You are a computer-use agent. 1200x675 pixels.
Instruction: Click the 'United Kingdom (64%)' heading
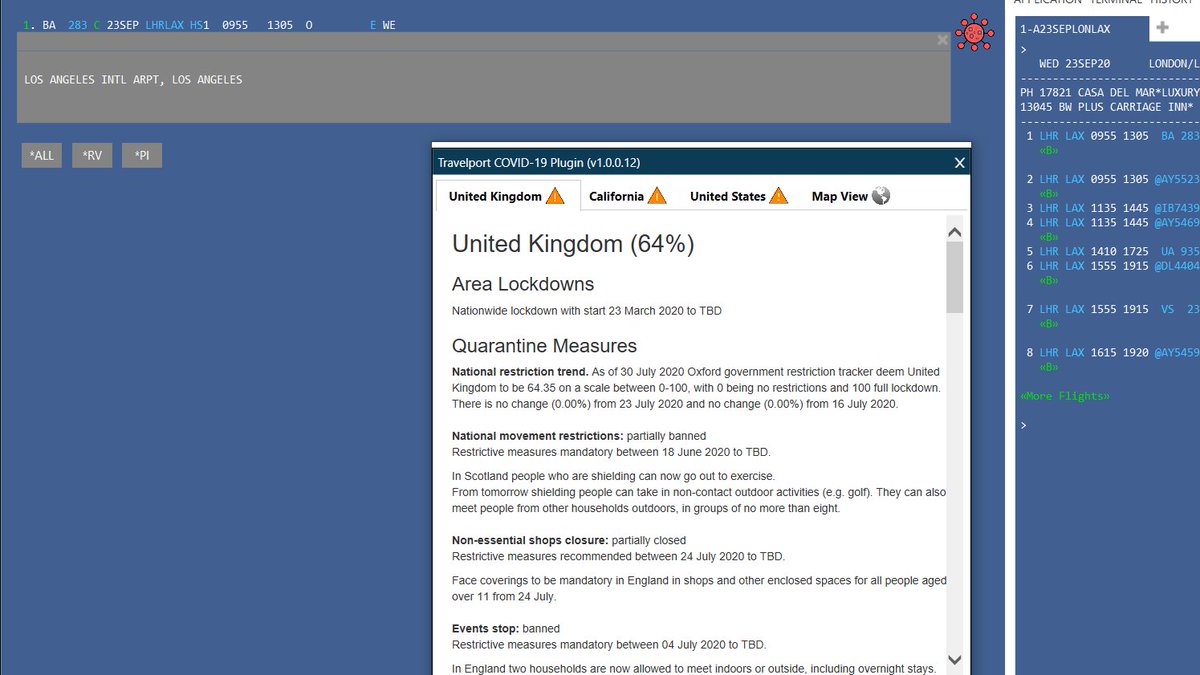[x=573, y=243]
